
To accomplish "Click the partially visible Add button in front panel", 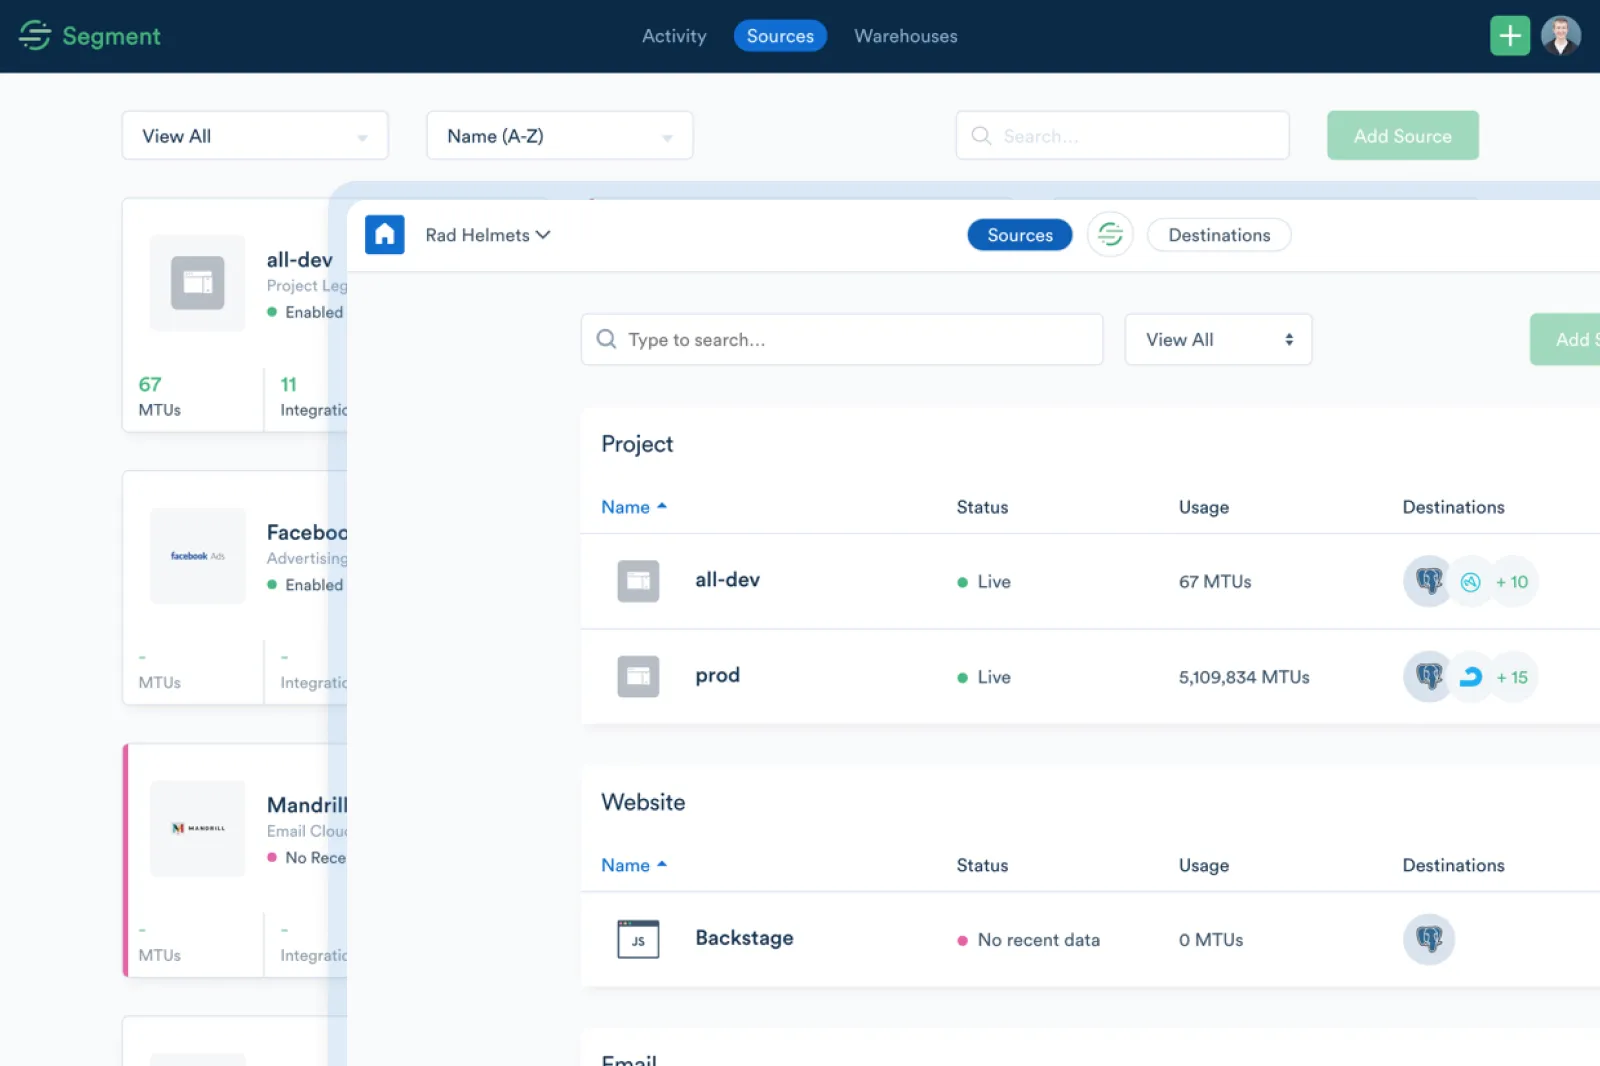I will [x=1566, y=339].
